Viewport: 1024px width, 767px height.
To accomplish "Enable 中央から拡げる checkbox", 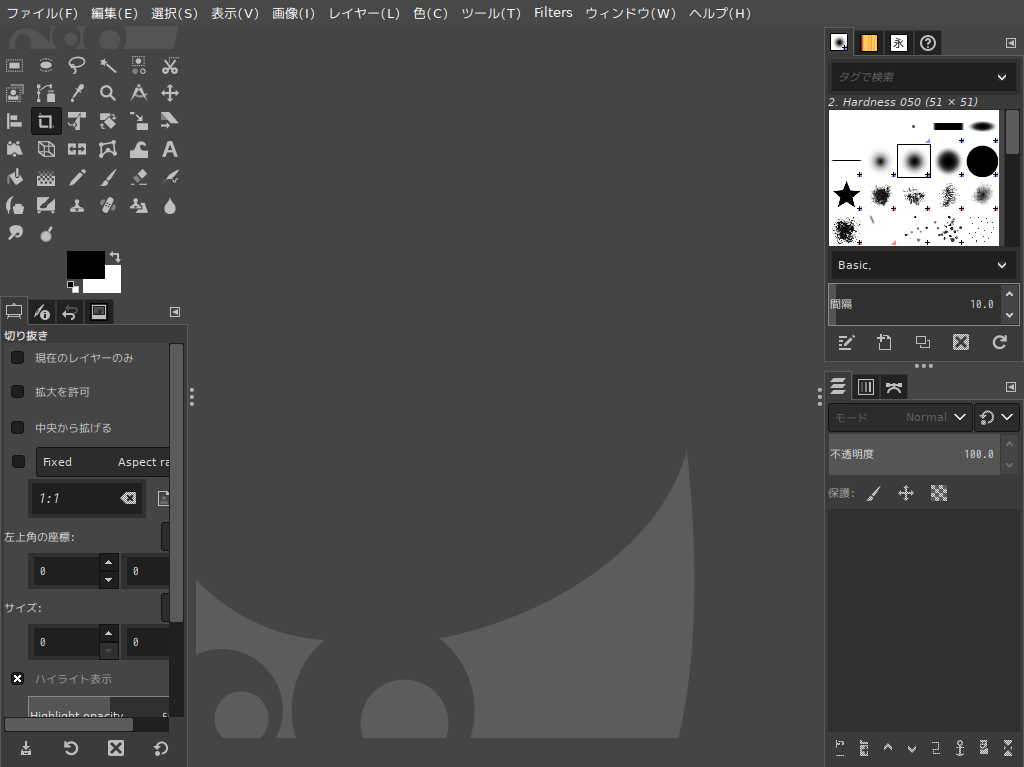I will click(18, 427).
